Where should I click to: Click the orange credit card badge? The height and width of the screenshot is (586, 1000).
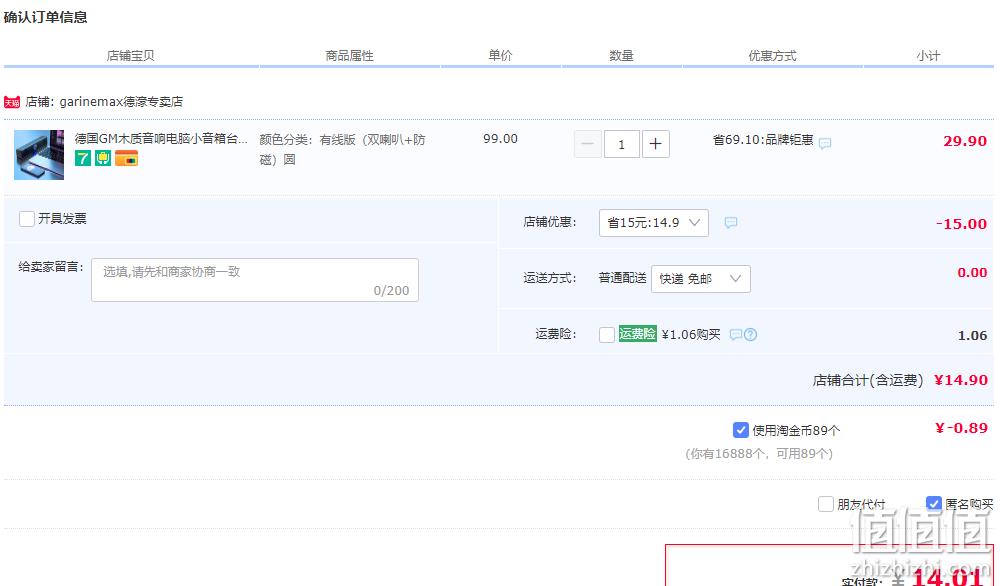click(x=126, y=158)
